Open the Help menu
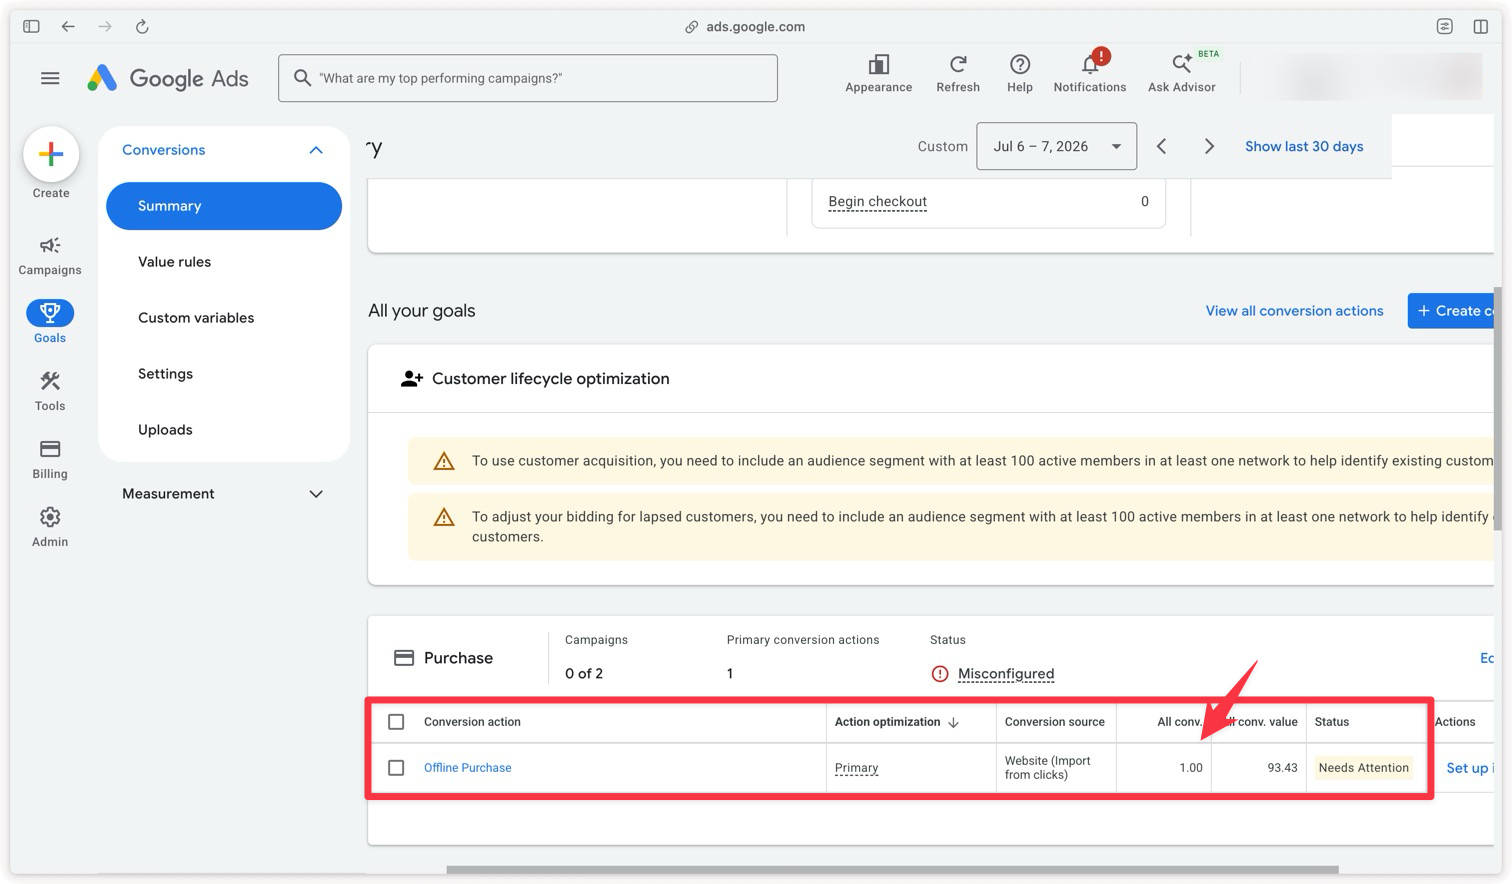This screenshot has height=884, width=1512. click(1020, 74)
